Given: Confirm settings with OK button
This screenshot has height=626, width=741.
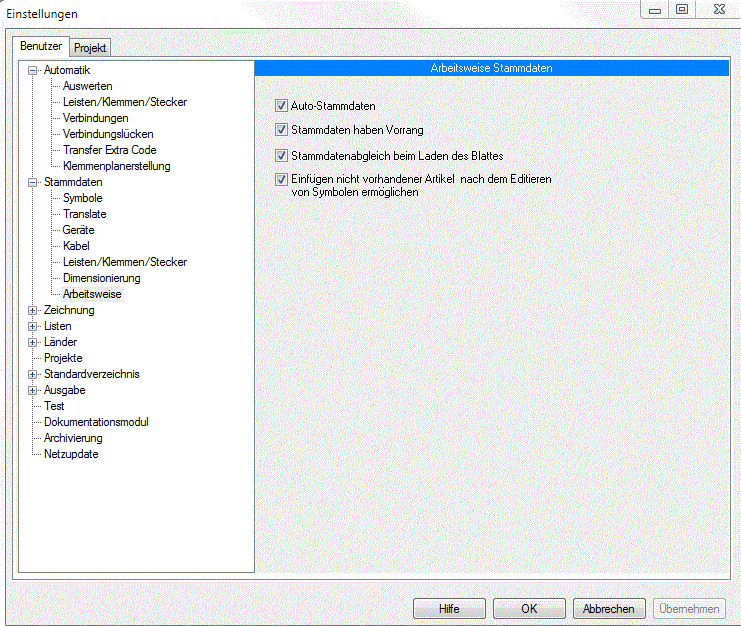Looking at the screenshot, I should click(x=529, y=609).
